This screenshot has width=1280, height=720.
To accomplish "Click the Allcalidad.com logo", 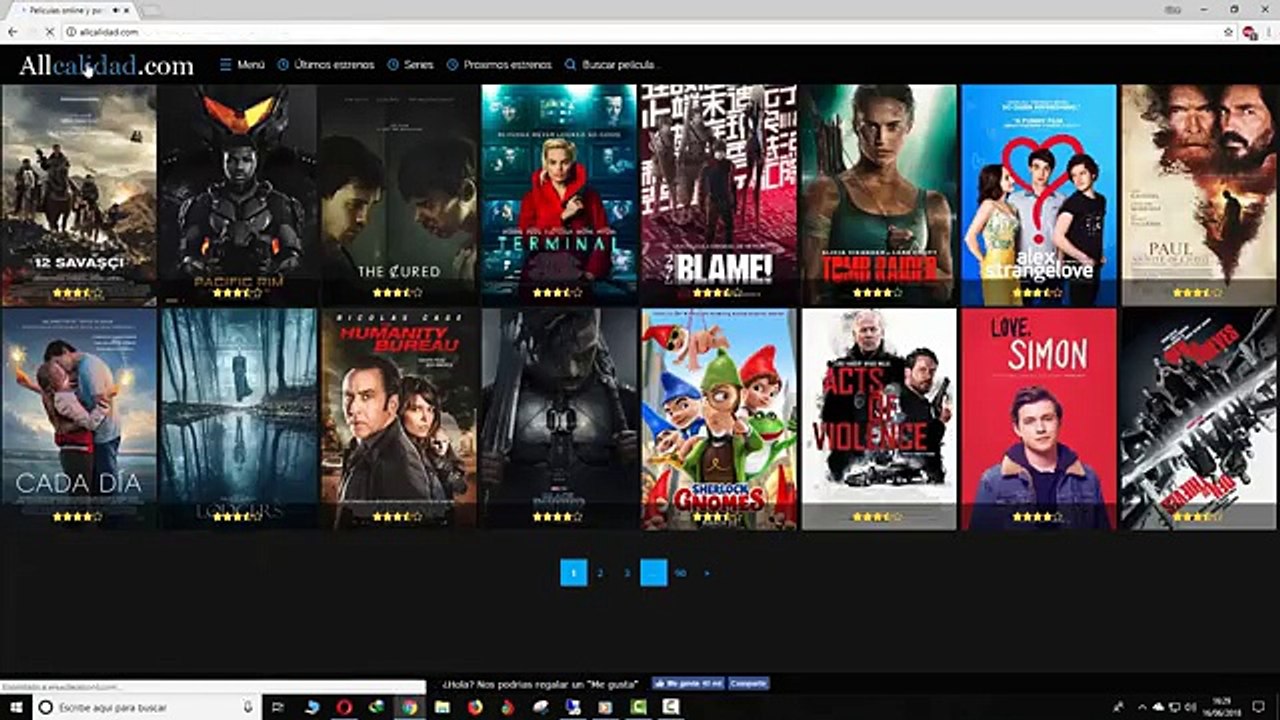I will click(106, 66).
